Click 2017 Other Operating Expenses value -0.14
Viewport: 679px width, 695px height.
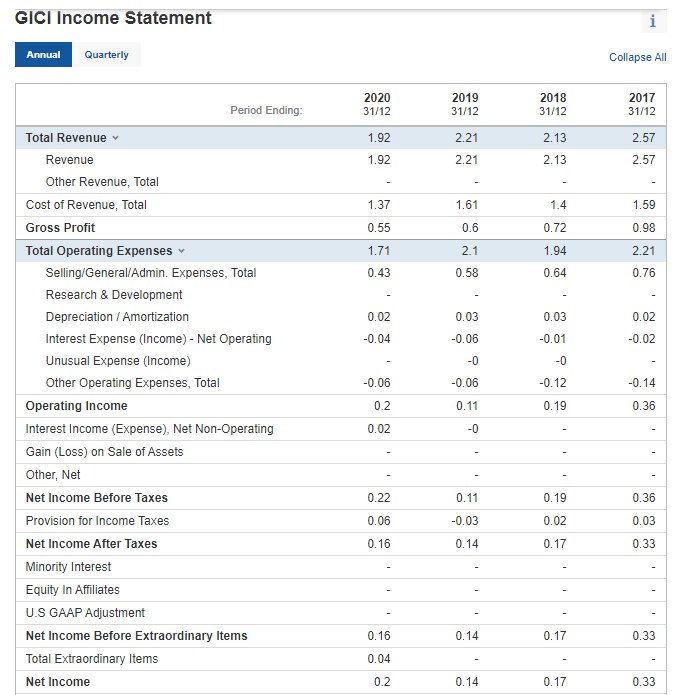[641, 383]
